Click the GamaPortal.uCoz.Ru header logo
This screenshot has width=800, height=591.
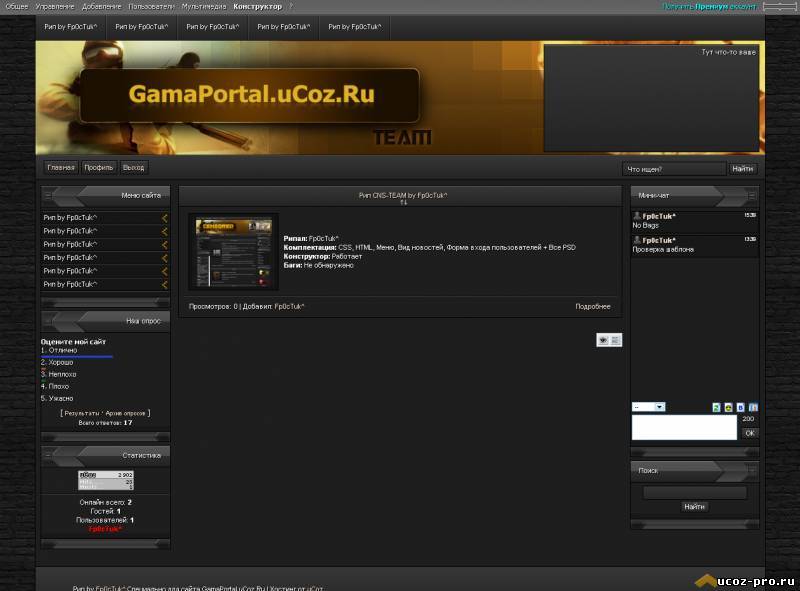tap(250, 95)
